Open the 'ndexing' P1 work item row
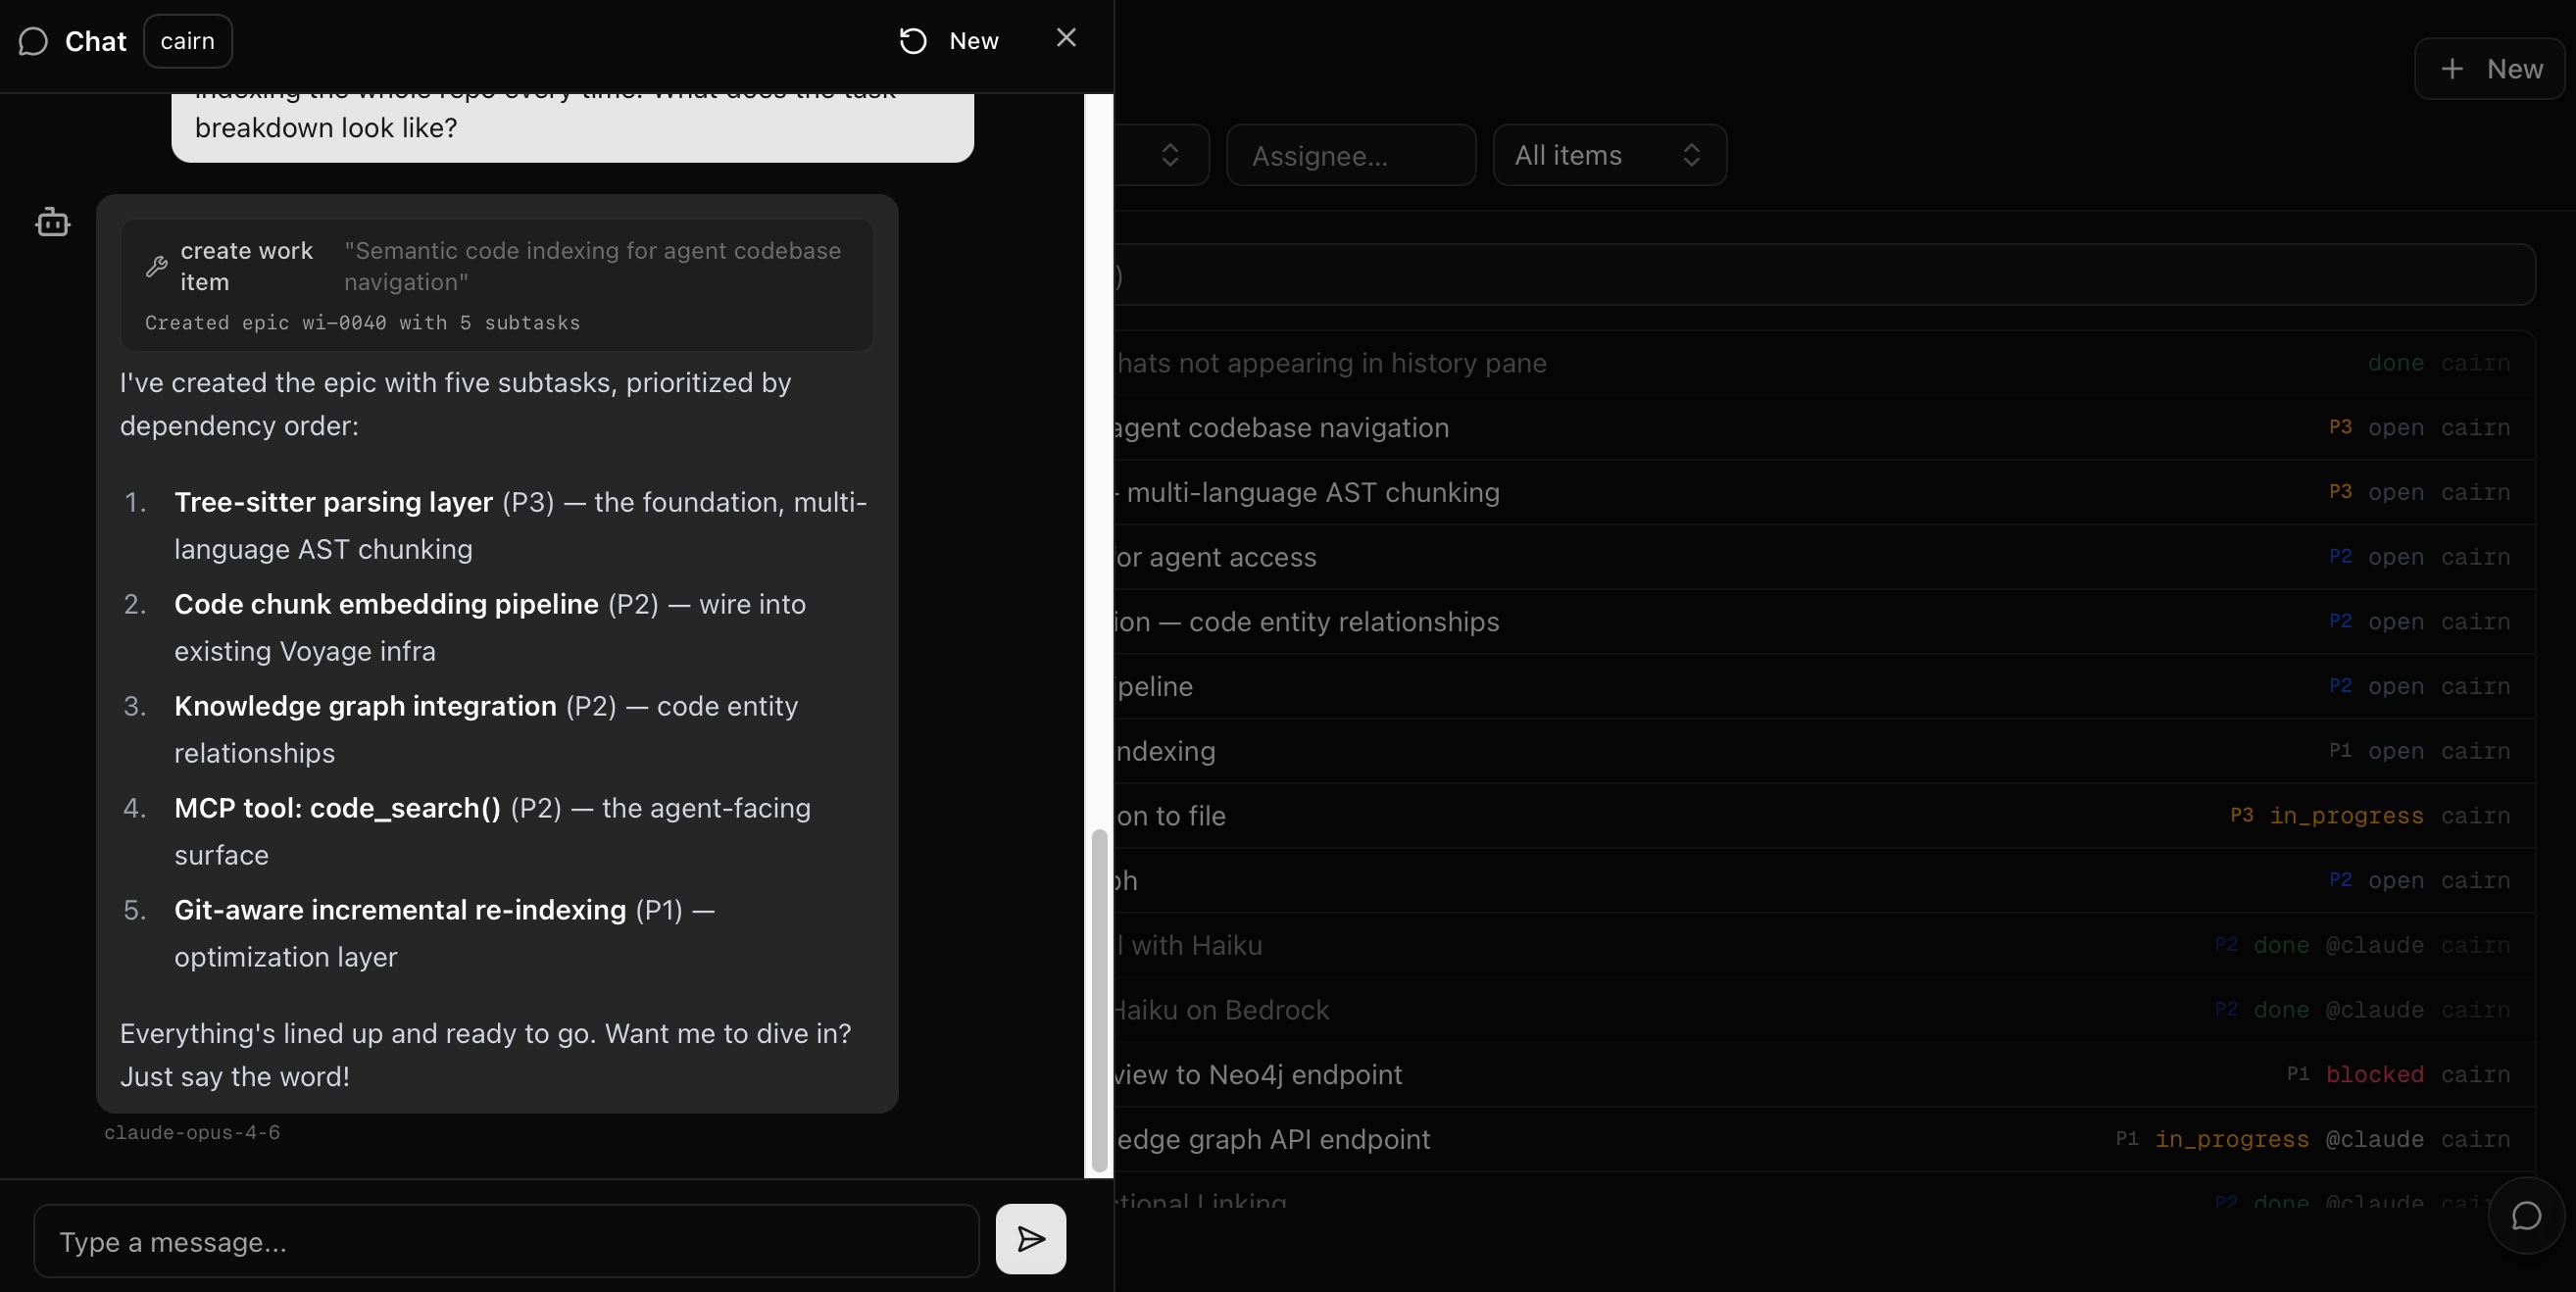2576x1292 pixels. [x=1825, y=751]
